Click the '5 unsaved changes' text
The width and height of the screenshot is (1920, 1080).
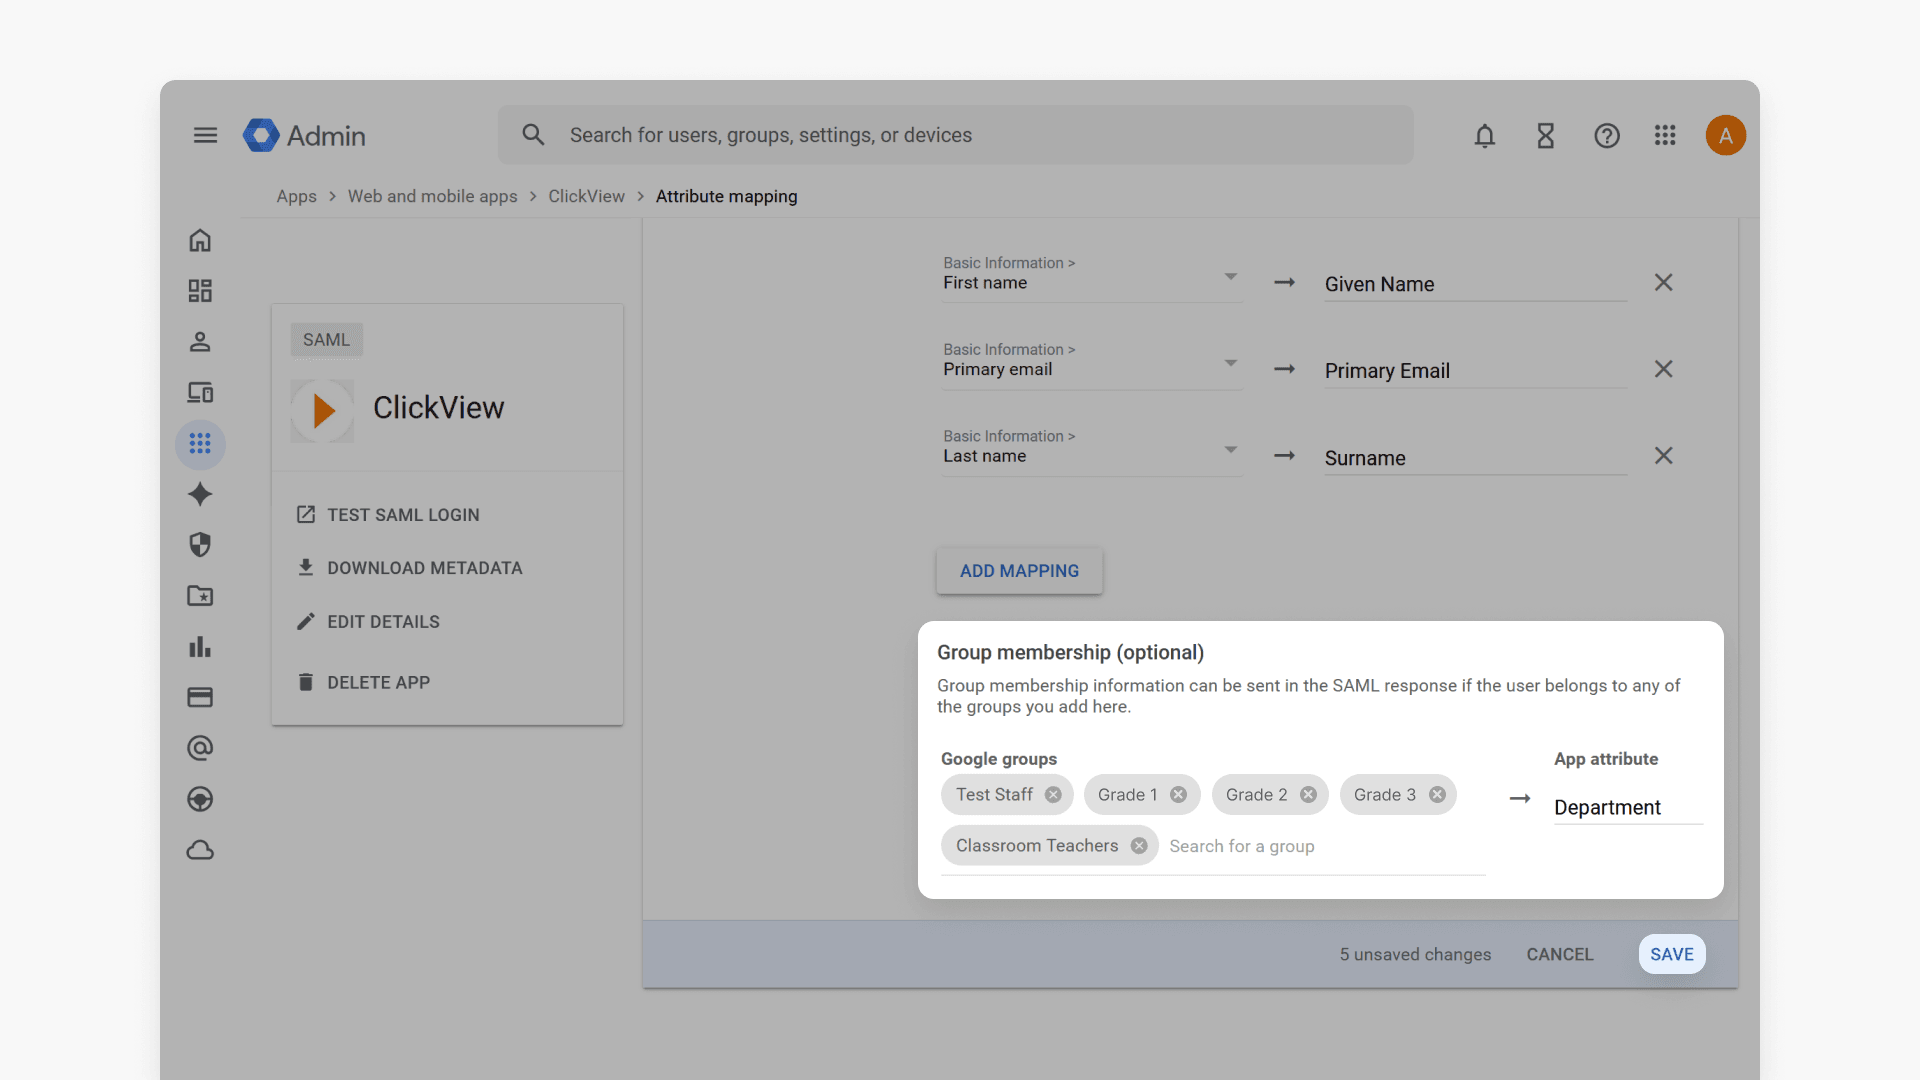point(1415,955)
